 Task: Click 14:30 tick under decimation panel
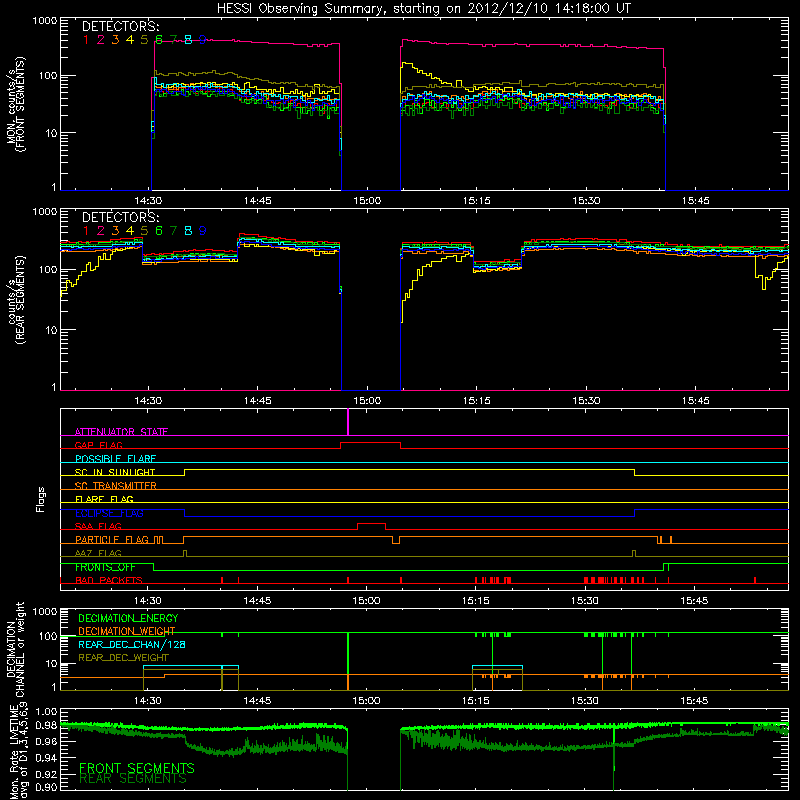pyautogui.click(x=147, y=701)
